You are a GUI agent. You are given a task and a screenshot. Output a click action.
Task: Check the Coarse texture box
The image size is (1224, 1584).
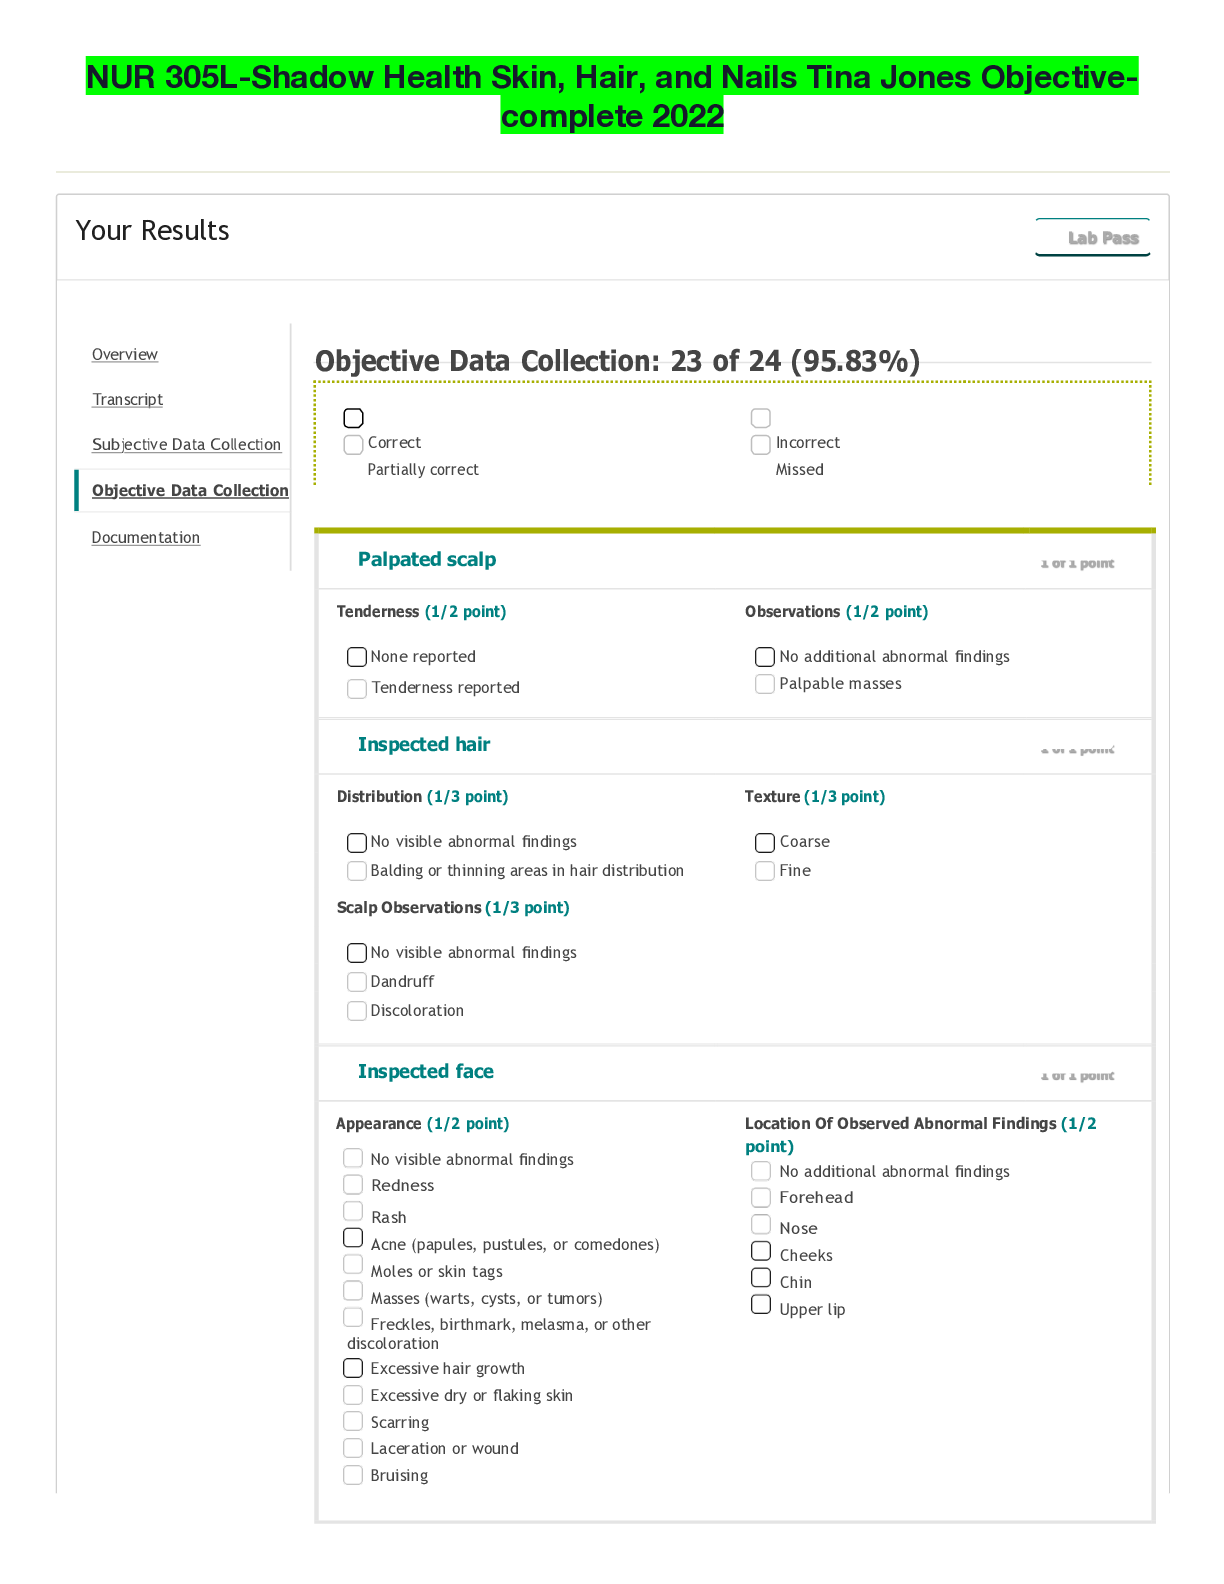pyautogui.click(x=765, y=842)
